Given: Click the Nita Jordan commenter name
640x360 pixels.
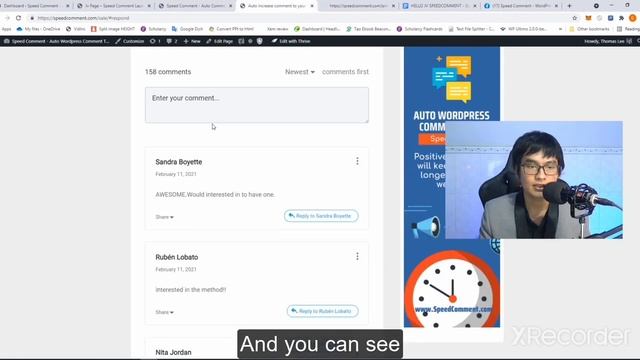Looking at the screenshot, I should pyautogui.click(x=173, y=352).
